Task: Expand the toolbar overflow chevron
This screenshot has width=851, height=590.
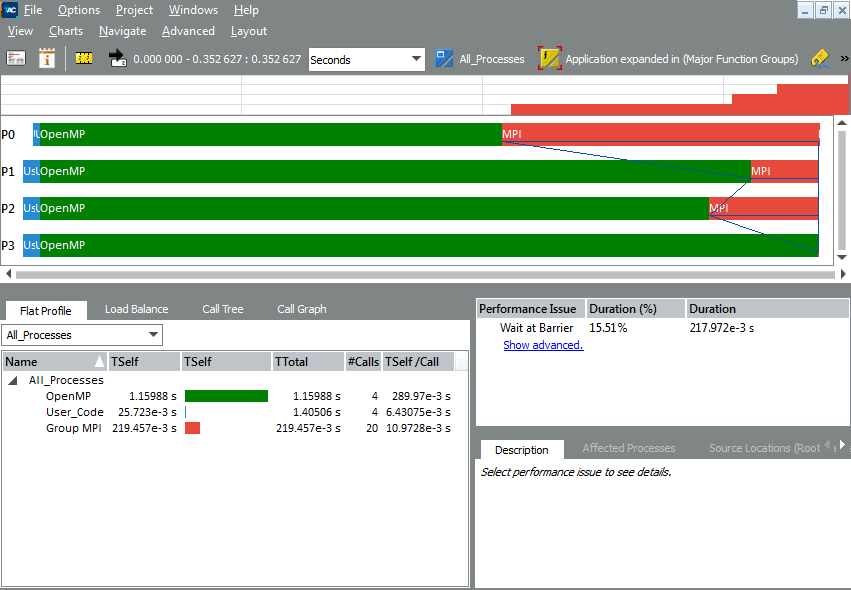Action: [x=843, y=59]
